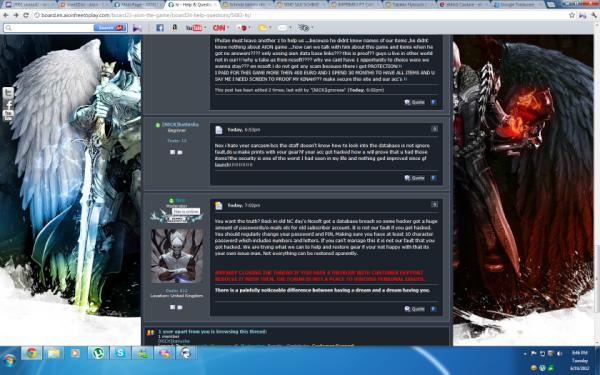The height and width of the screenshot is (375, 600).
Task: Click the Posts: 10 link
Action: coord(177,140)
